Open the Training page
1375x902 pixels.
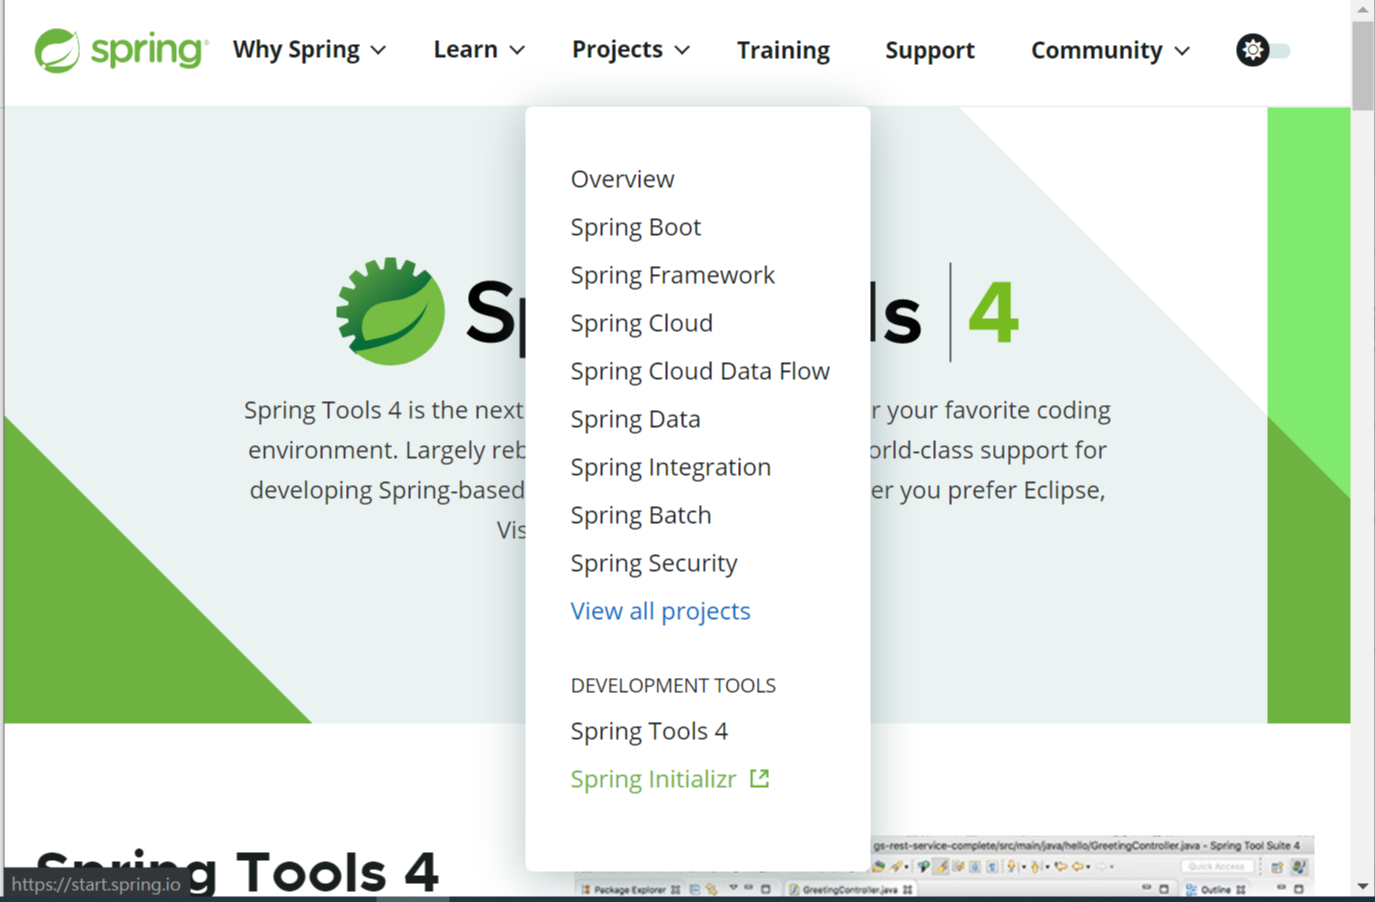[783, 50]
